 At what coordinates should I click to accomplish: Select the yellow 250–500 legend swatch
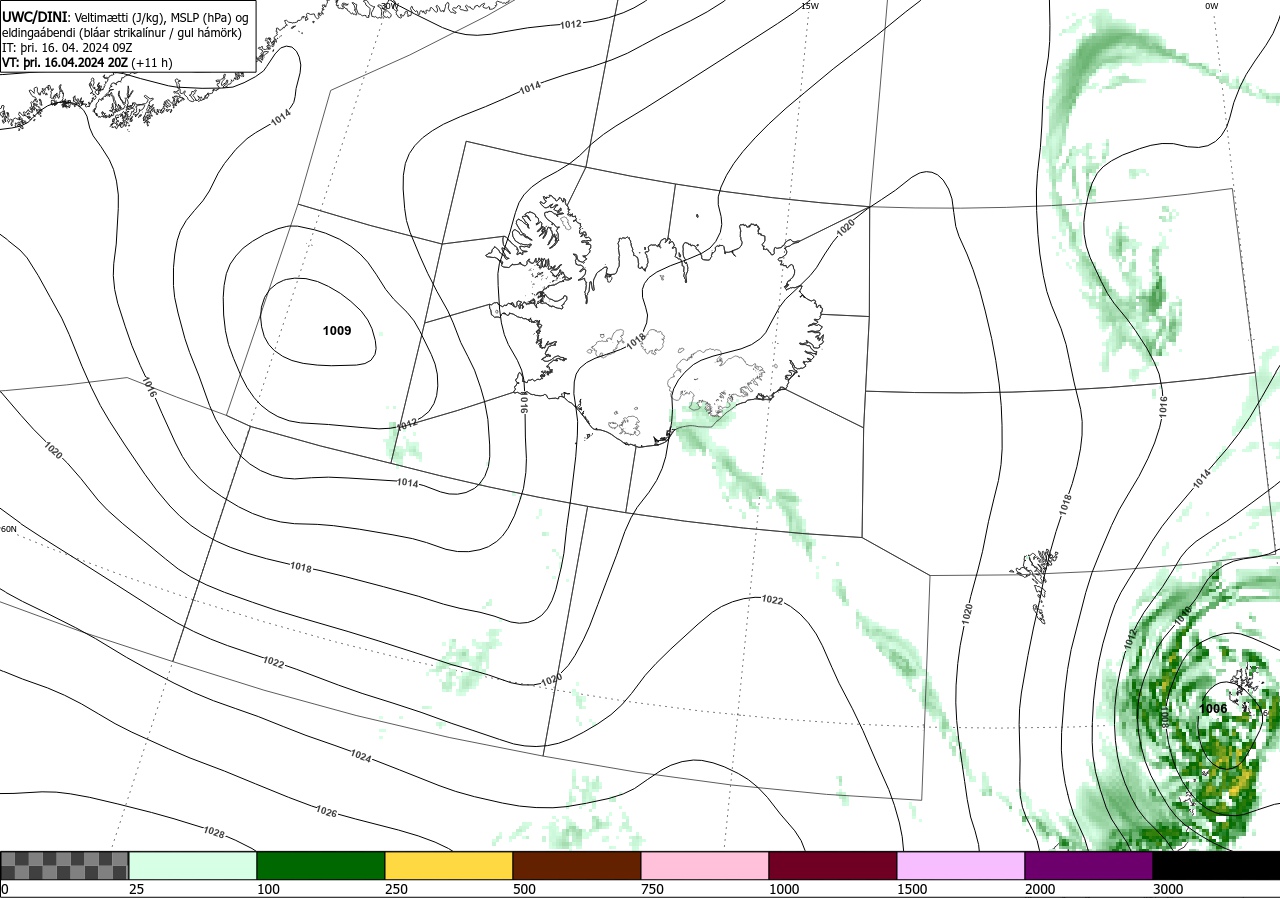pyautogui.click(x=448, y=865)
